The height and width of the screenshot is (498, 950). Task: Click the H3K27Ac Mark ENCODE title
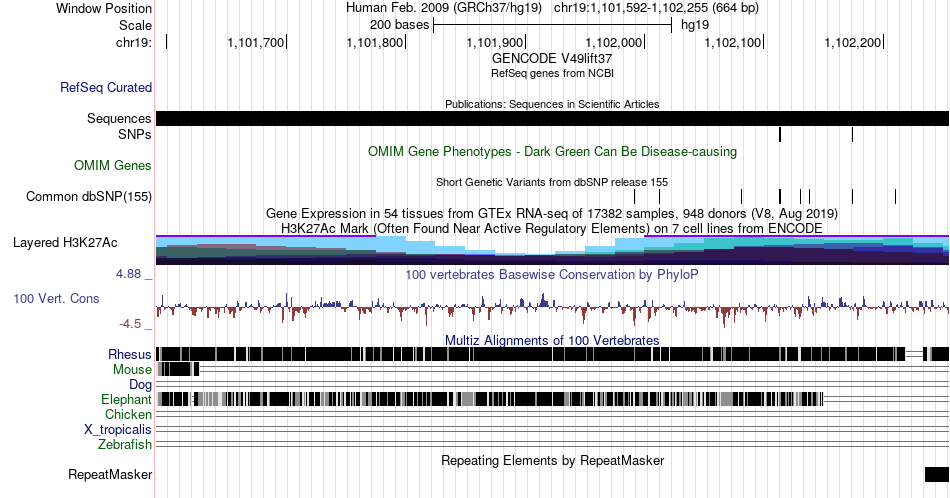[552, 228]
